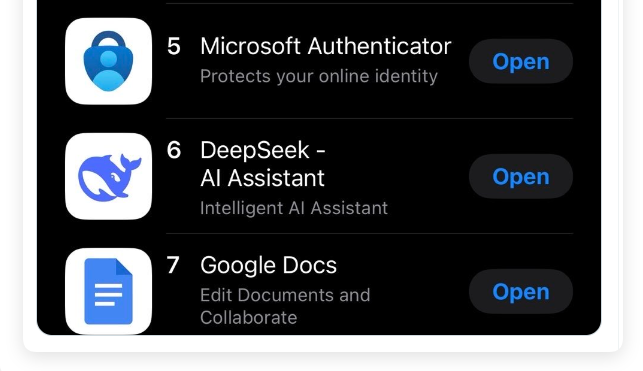The height and width of the screenshot is (371, 643).
Task: Click the whale tail on DeepSeek logo
Action: (x=130, y=164)
